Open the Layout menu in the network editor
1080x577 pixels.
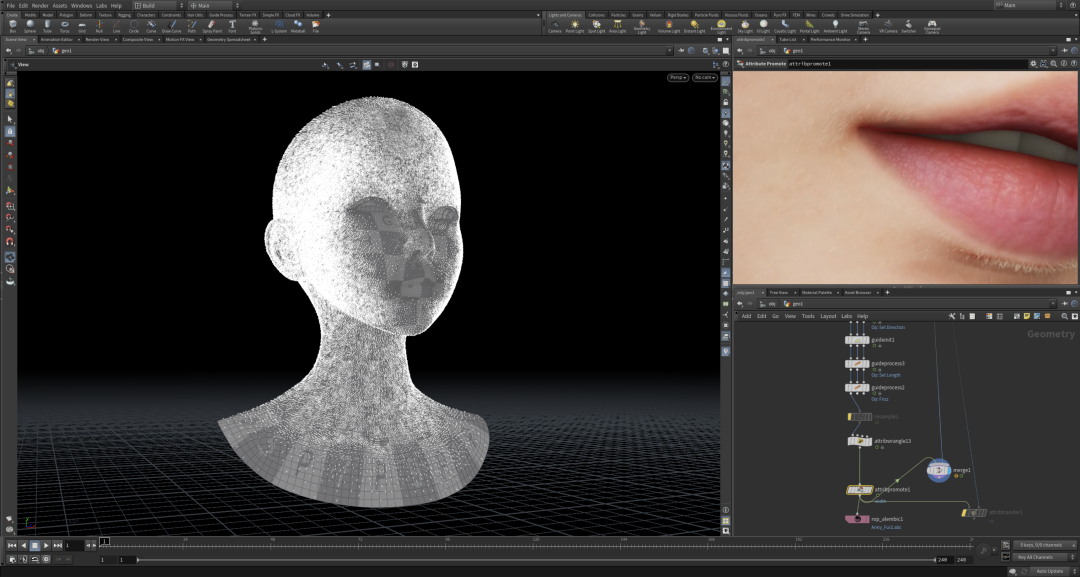tap(828, 316)
